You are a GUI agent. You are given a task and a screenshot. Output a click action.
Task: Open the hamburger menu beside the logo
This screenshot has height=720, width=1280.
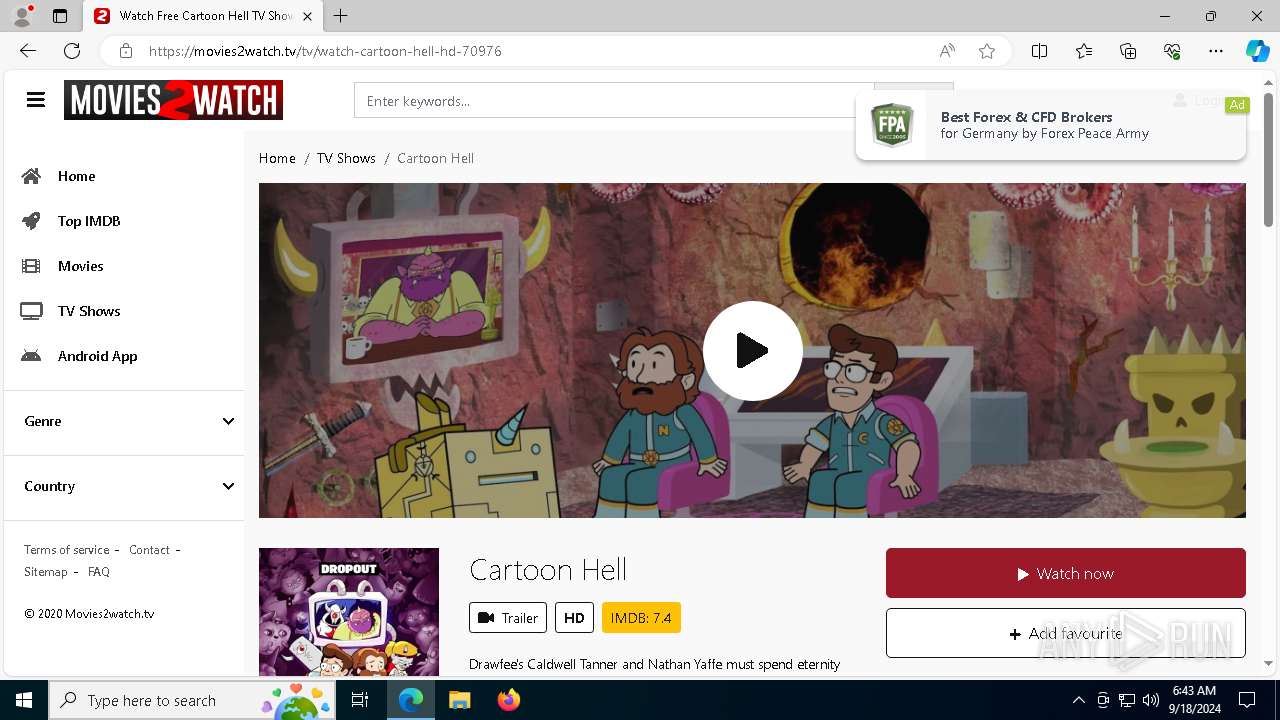(36, 100)
